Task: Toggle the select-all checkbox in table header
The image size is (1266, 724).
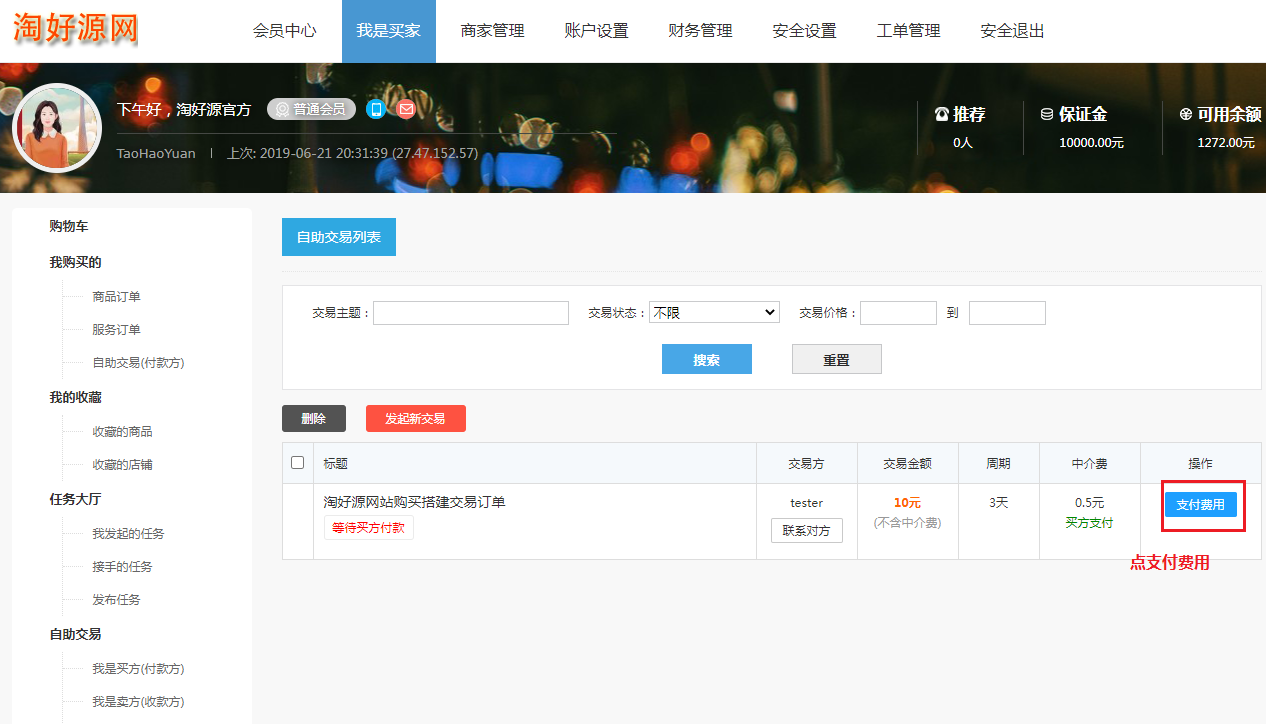Action: (297, 463)
